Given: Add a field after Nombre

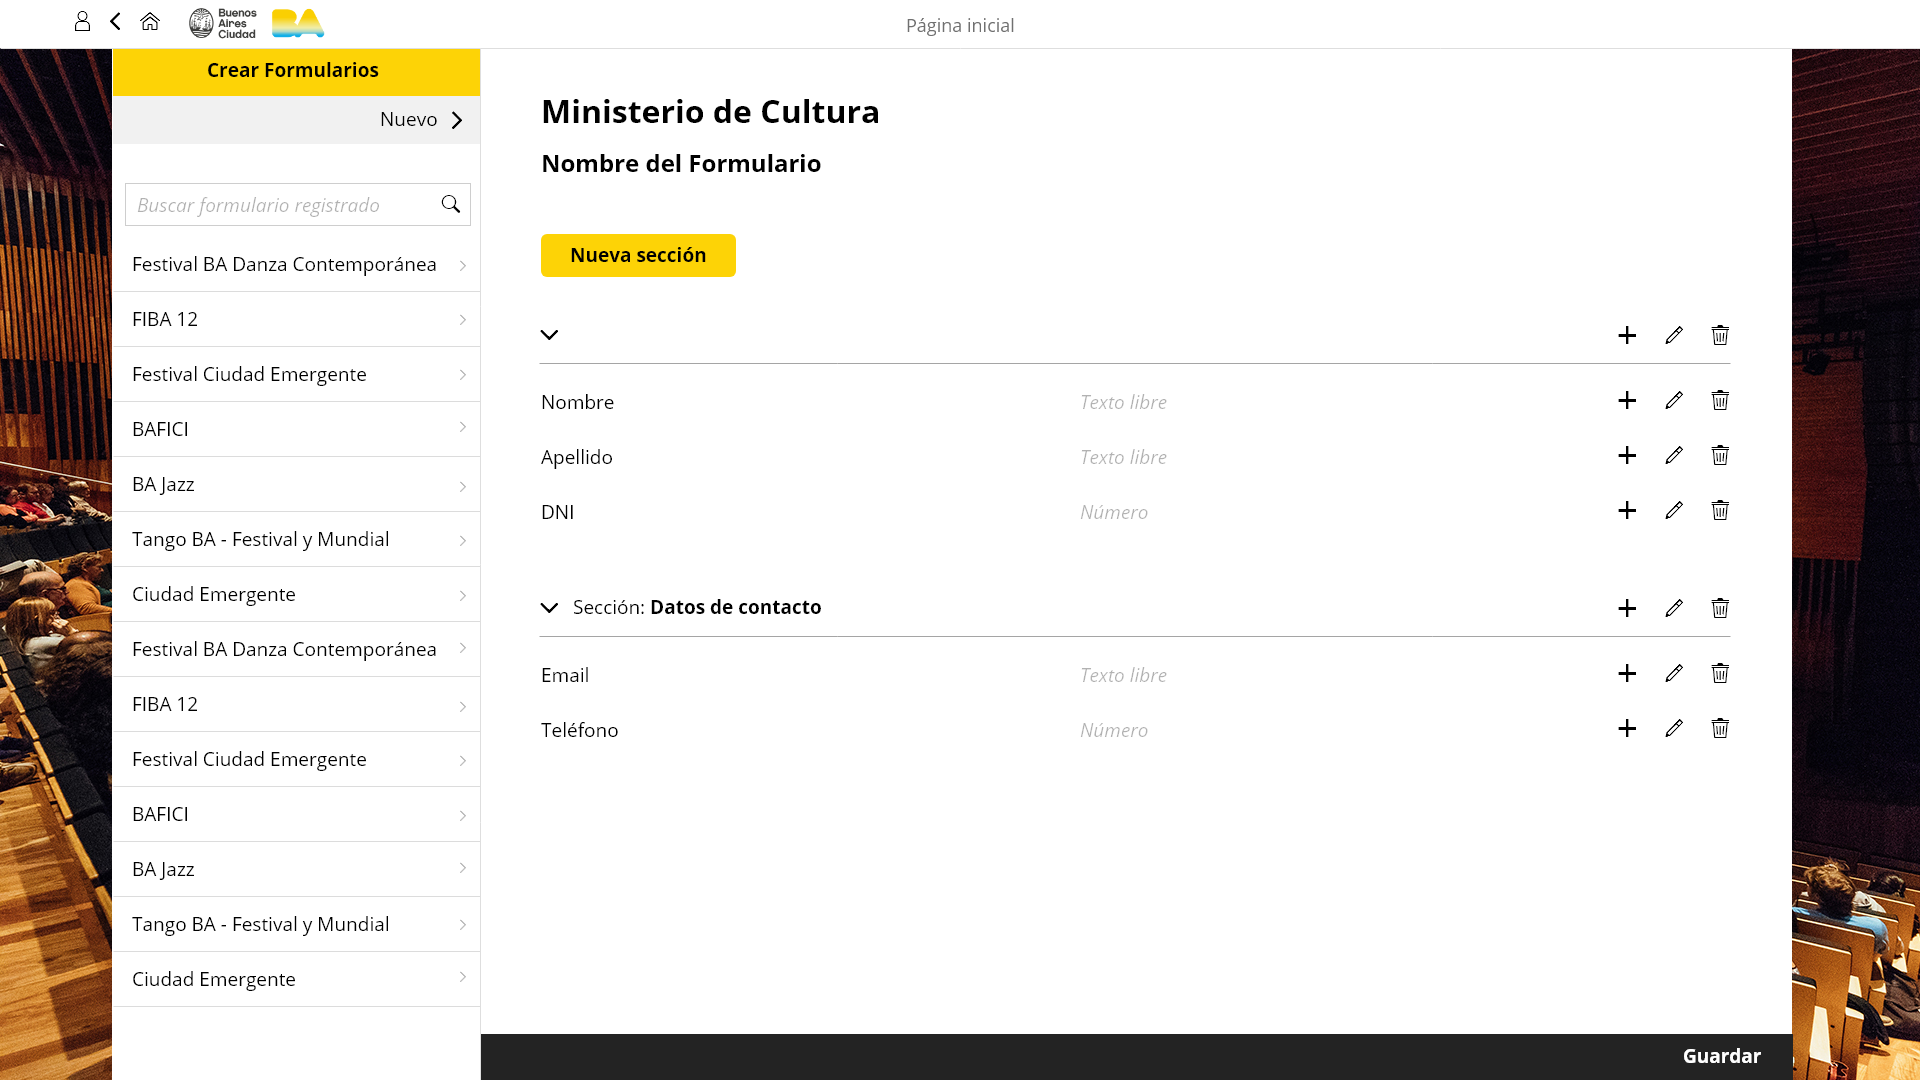Looking at the screenshot, I should coord(1627,400).
